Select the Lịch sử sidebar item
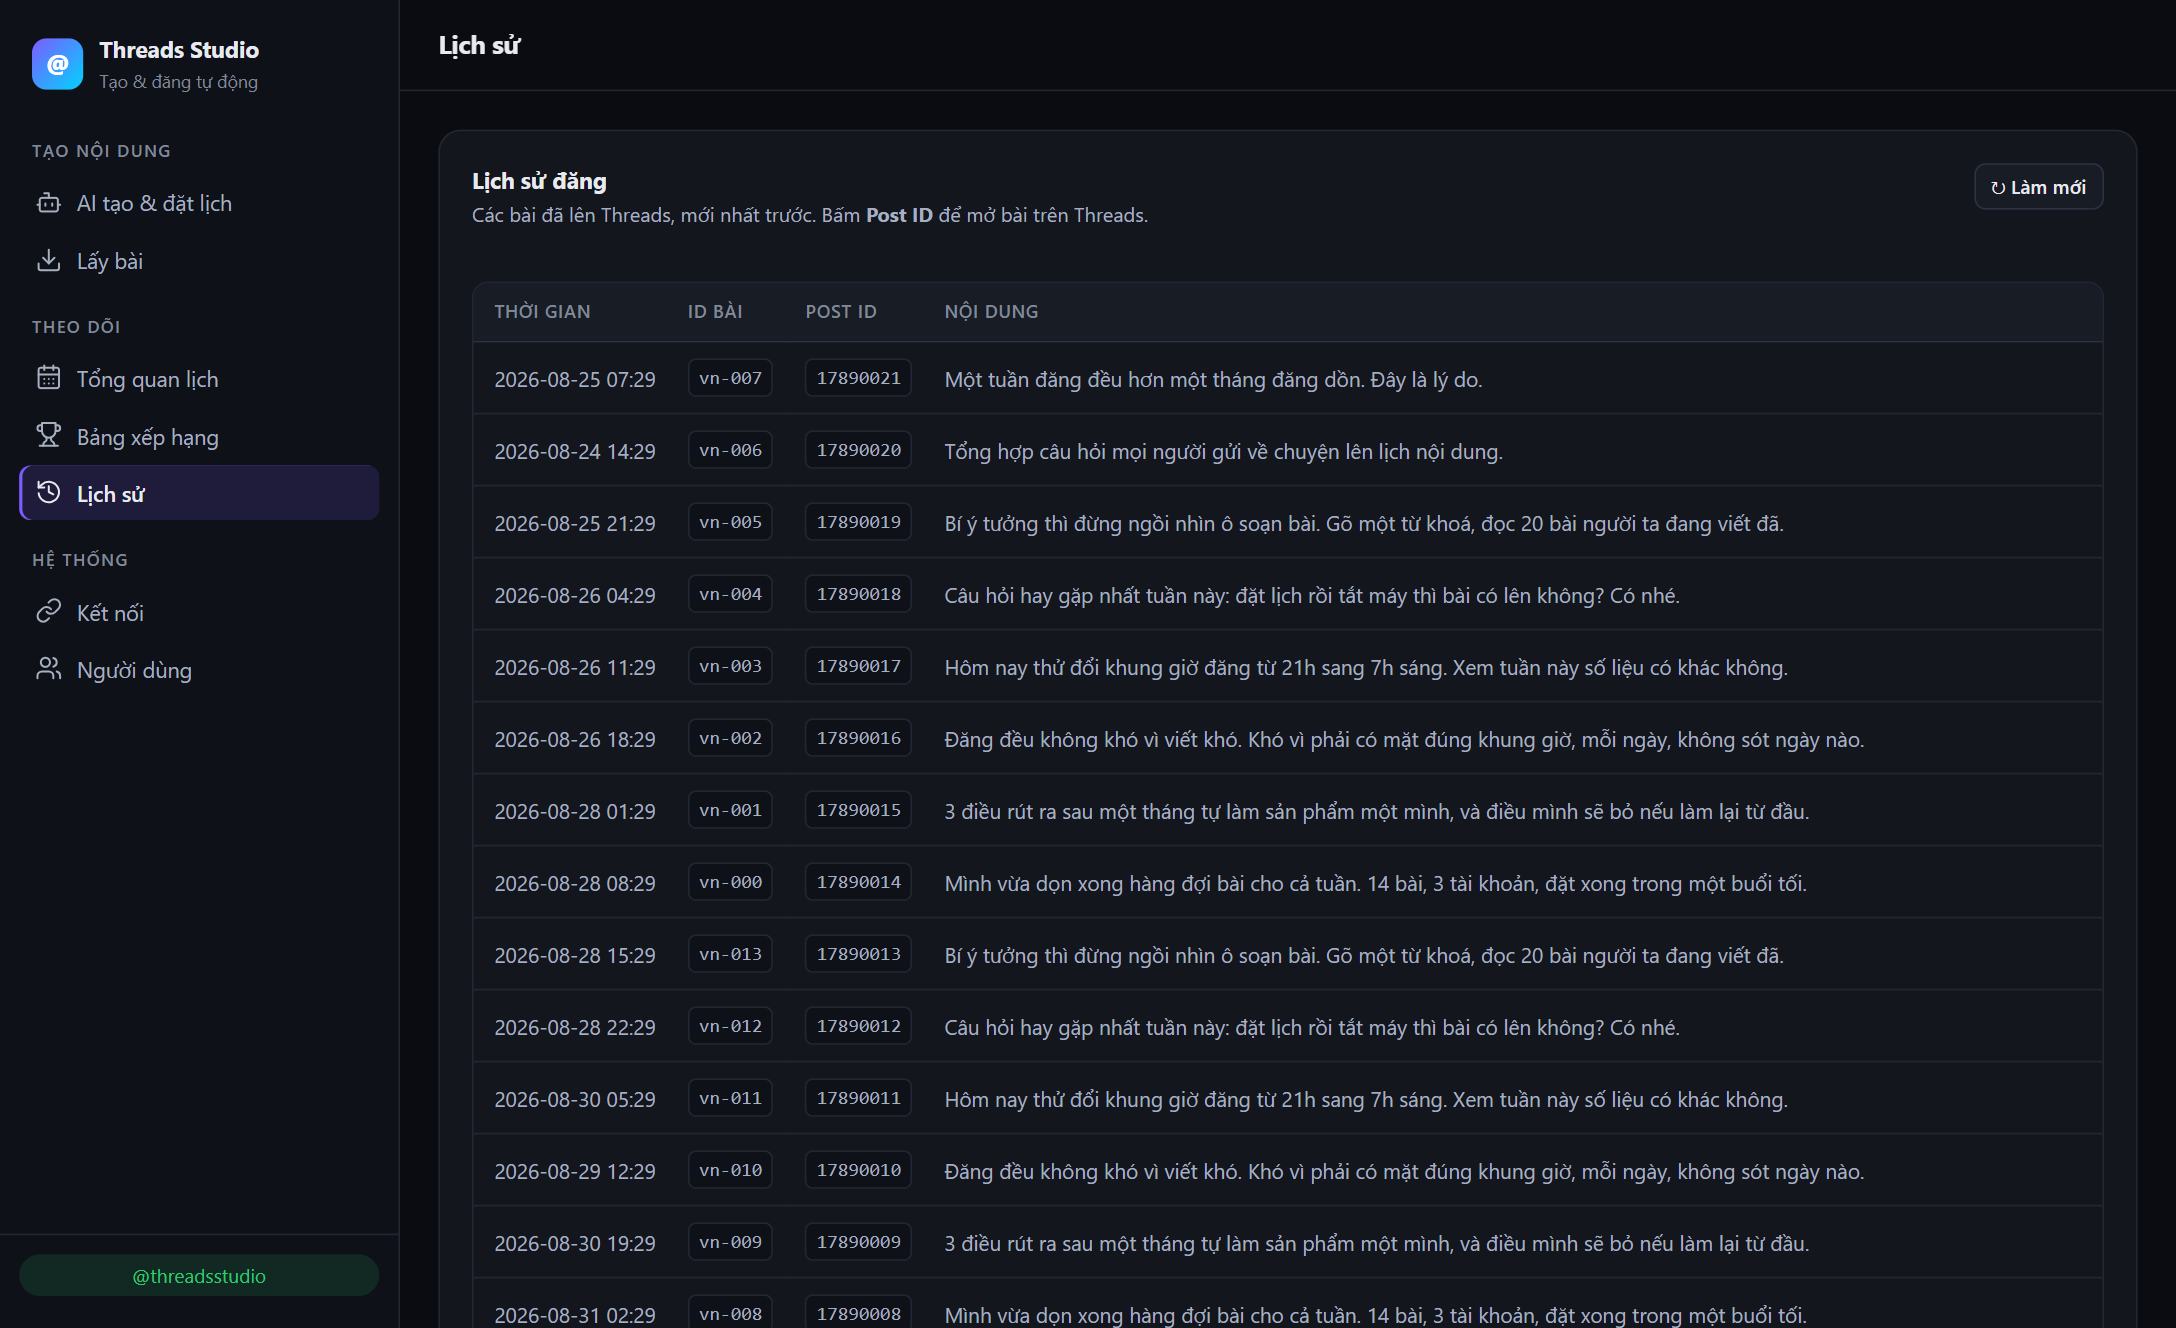The width and height of the screenshot is (2176, 1328). [199, 493]
